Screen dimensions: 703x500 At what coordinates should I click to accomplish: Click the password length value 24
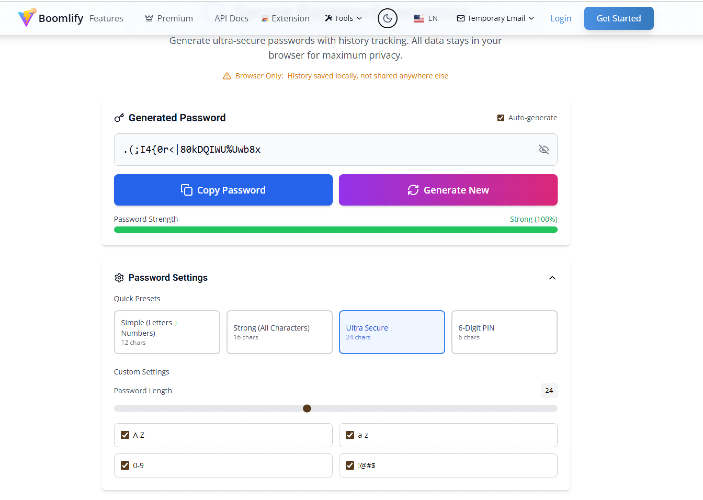coord(549,391)
